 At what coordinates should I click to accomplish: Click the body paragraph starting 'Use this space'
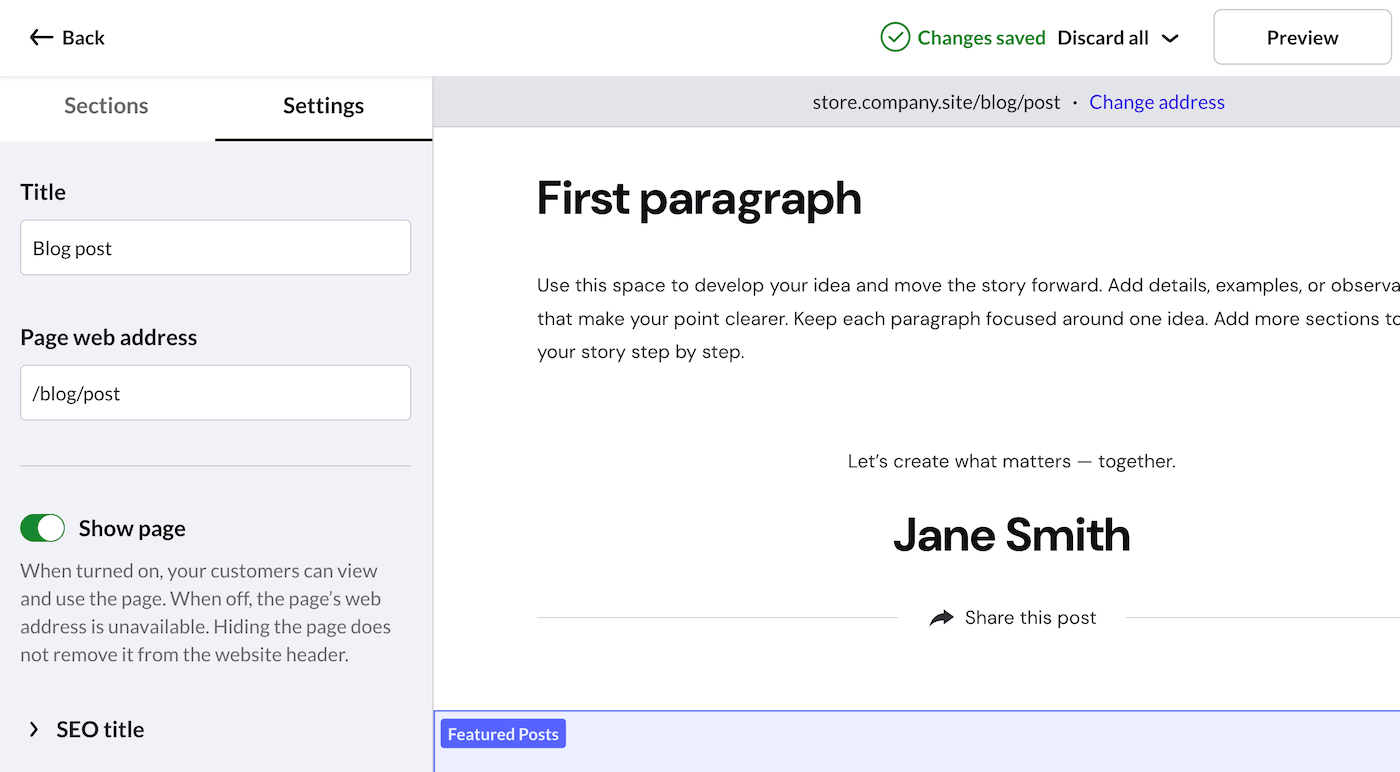968,319
